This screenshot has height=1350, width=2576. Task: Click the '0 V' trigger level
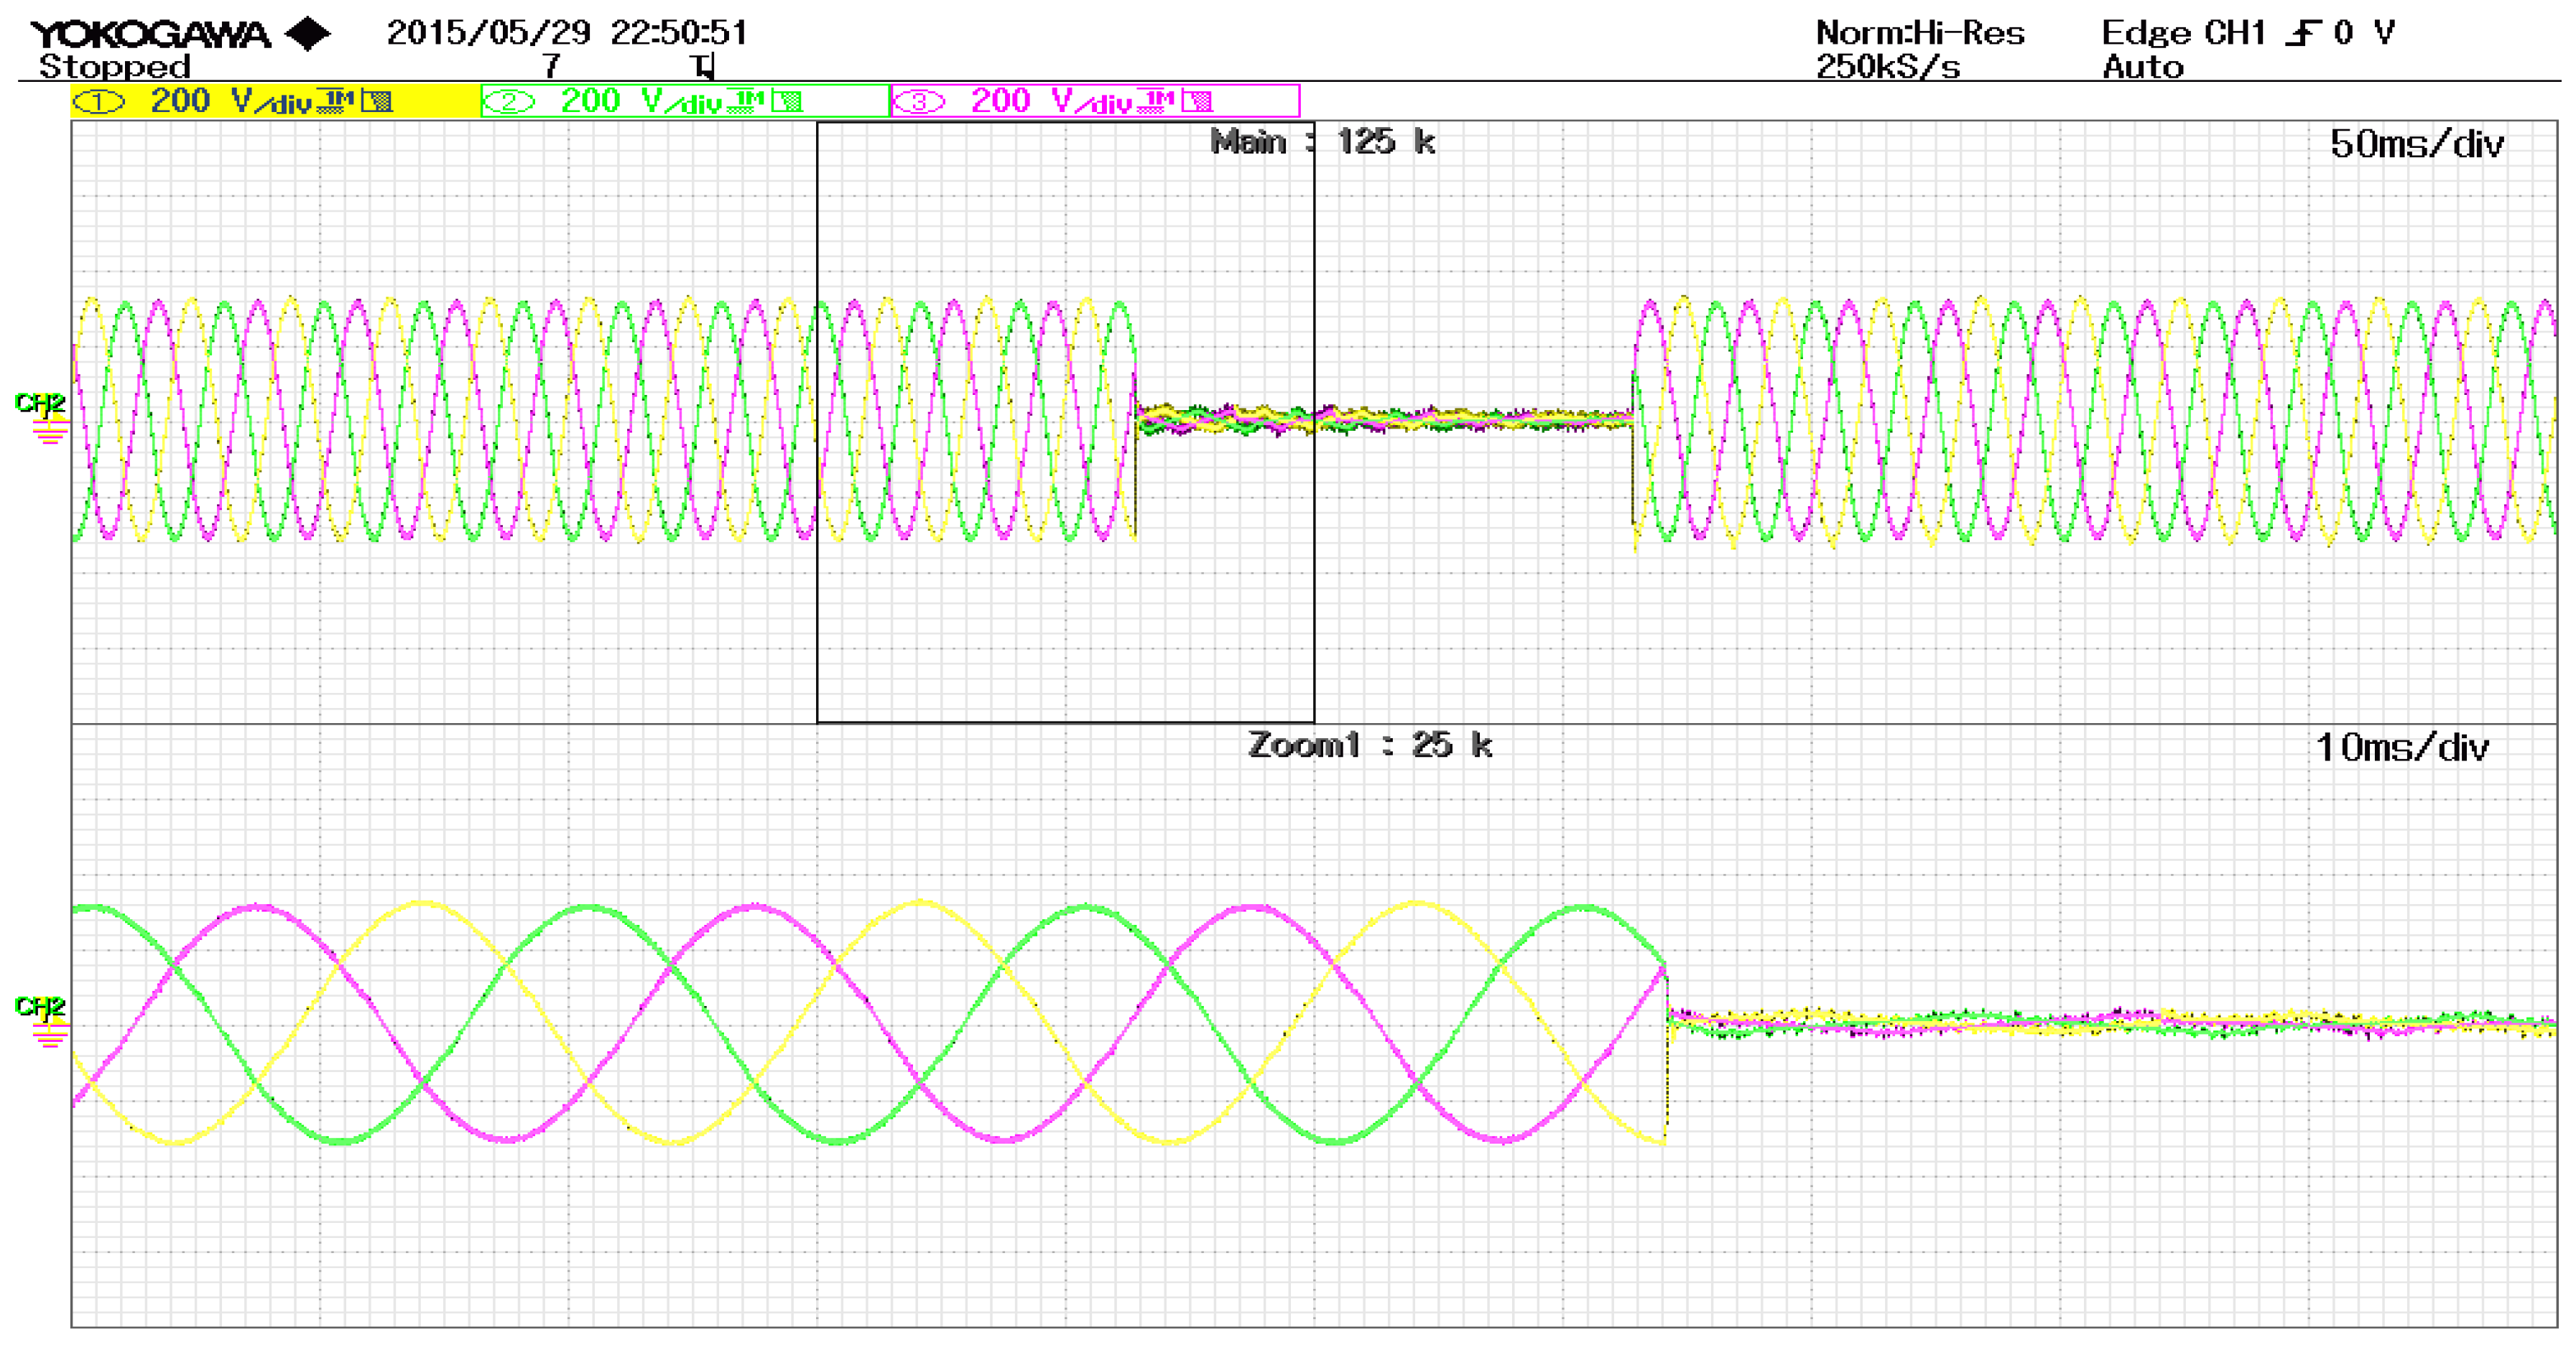(2364, 33)
